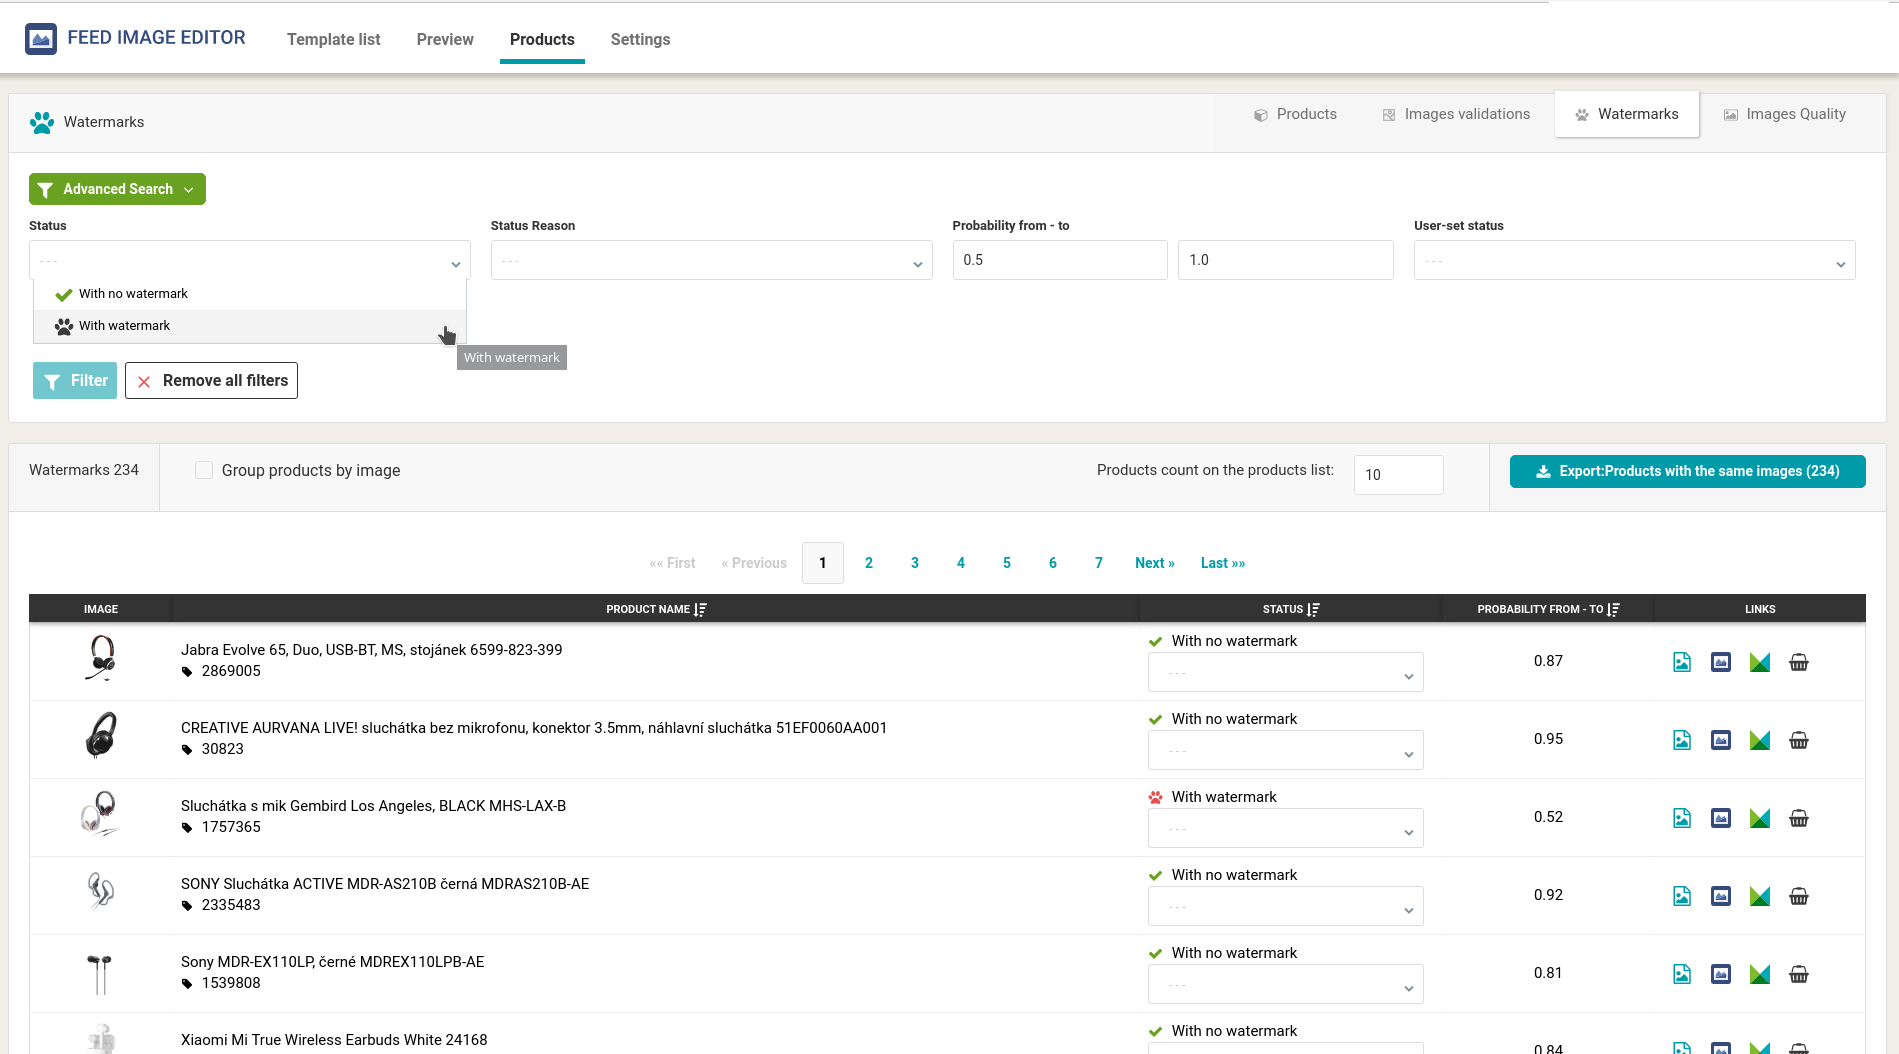Switch to Images validations sub-tab
The image size is (1899, 1054).
click(1456, 114)
